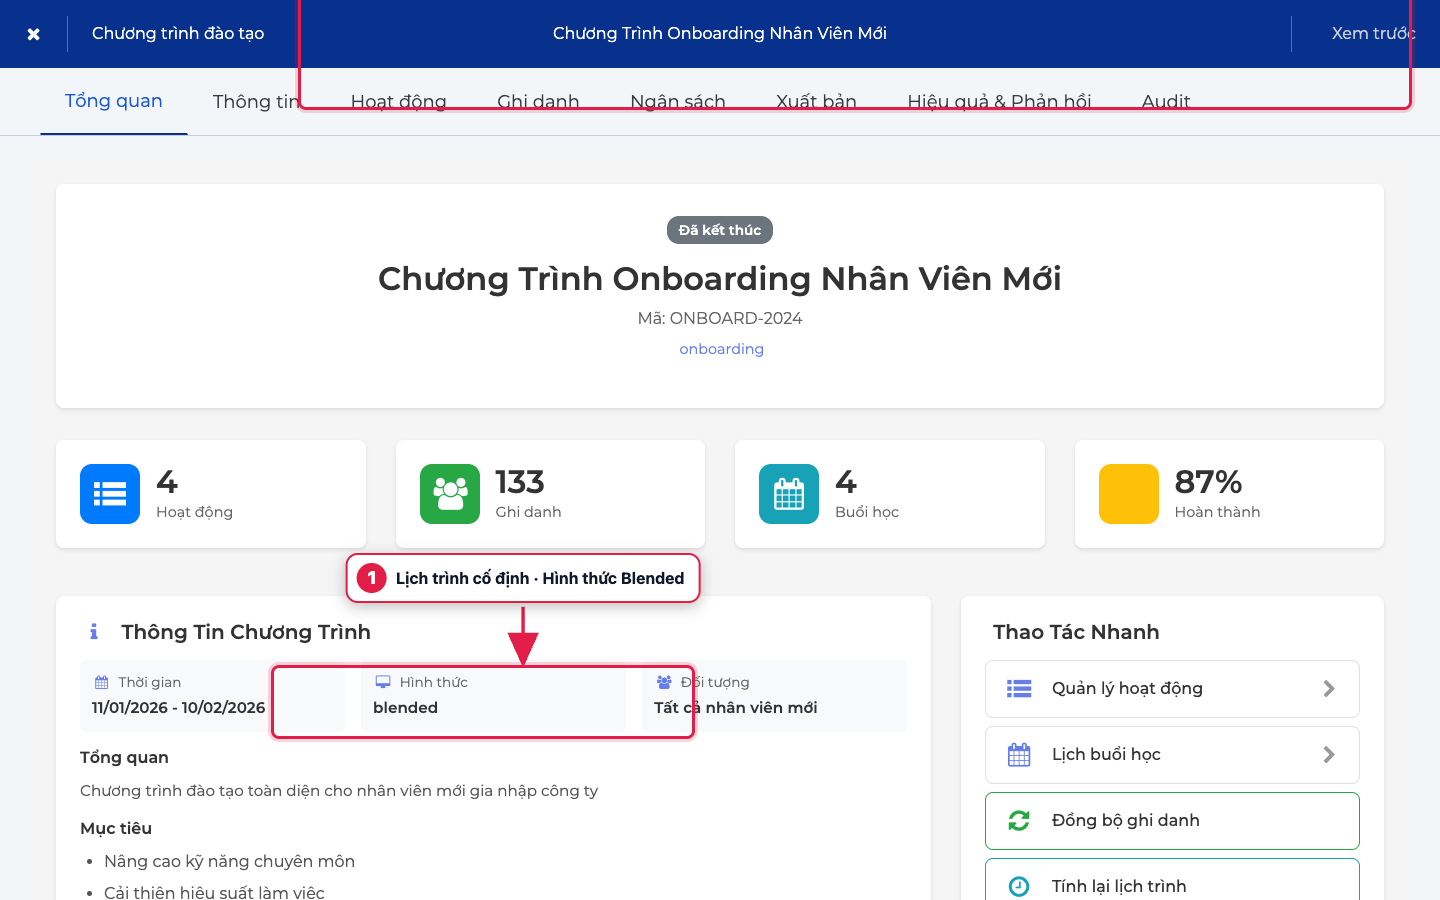Select Nâng cao kỹ năng chuyên môn bullet

pyautogui.click(x=229, y=861)
